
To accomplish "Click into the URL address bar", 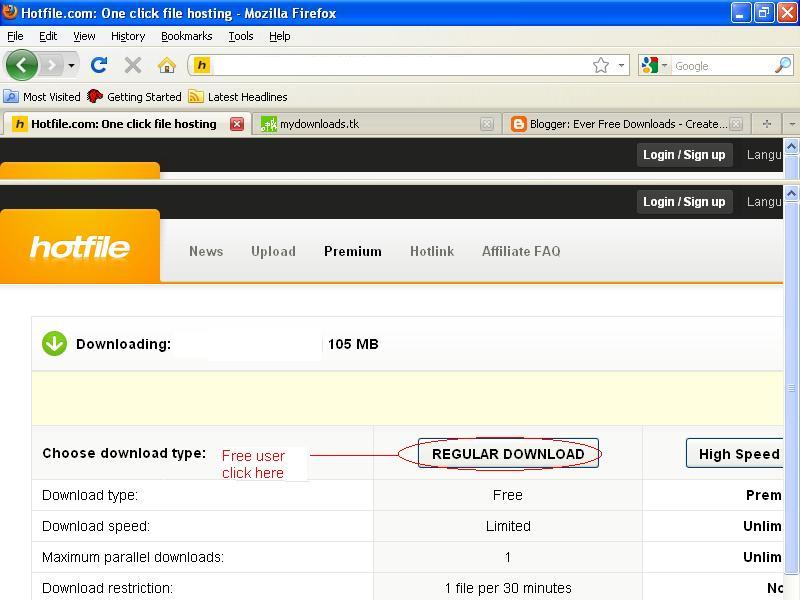I will [401, 65].
